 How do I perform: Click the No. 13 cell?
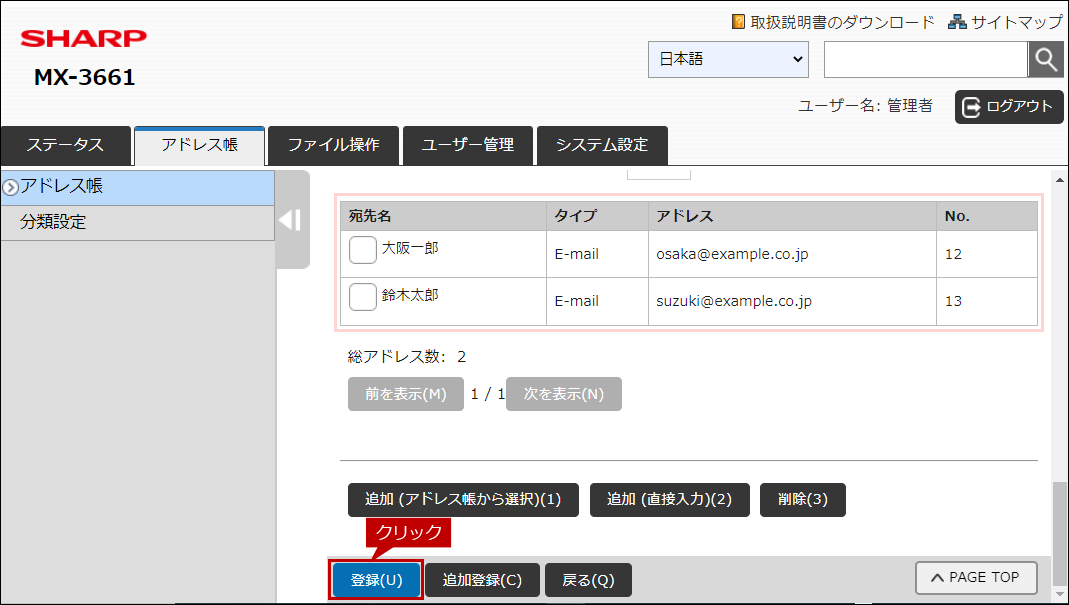coord(987,301)
